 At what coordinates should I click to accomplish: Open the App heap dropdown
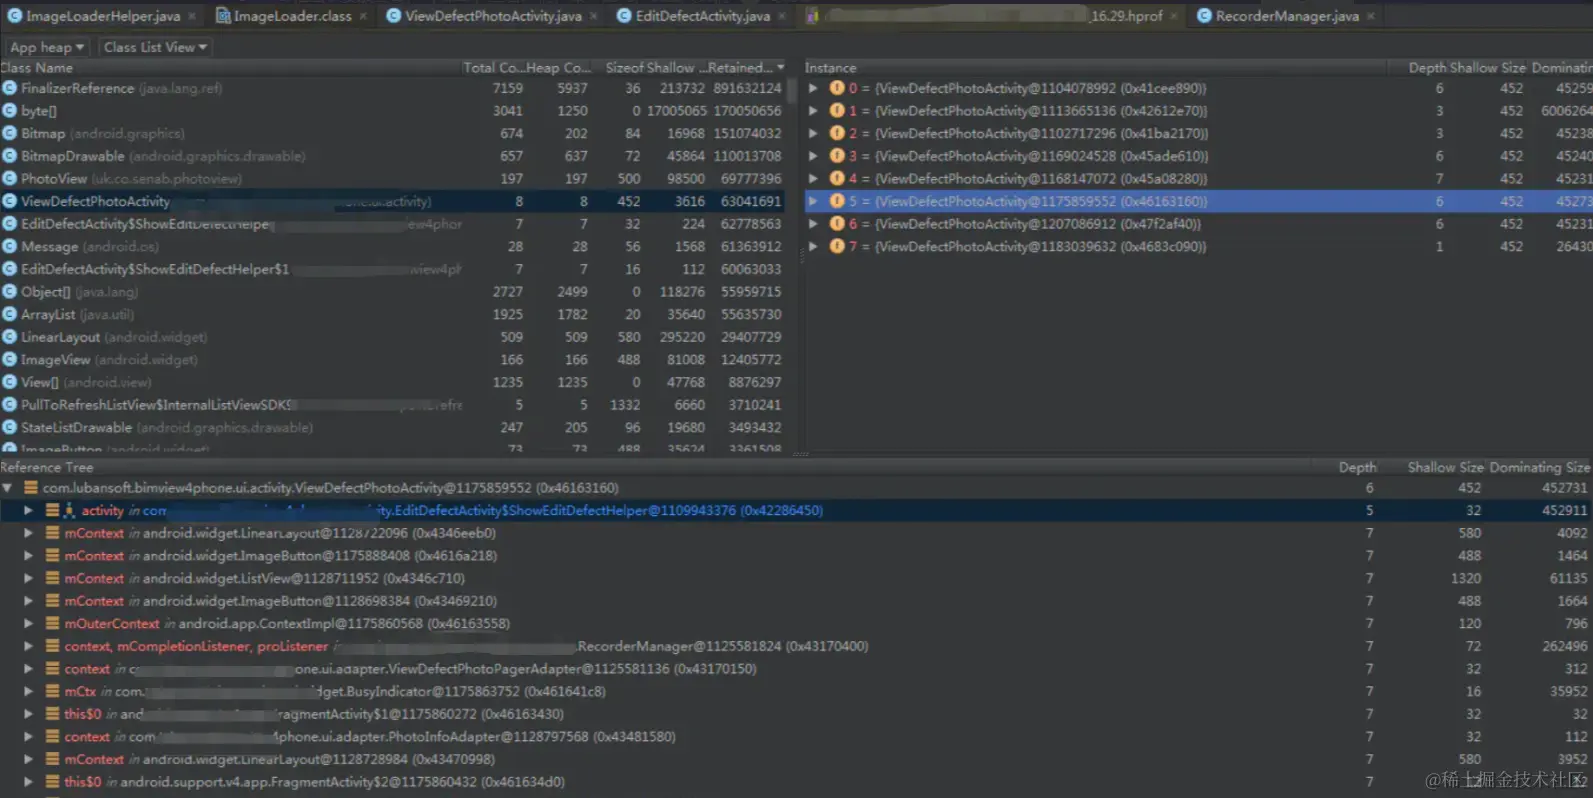pyautogui.click(x=47, y=47)
